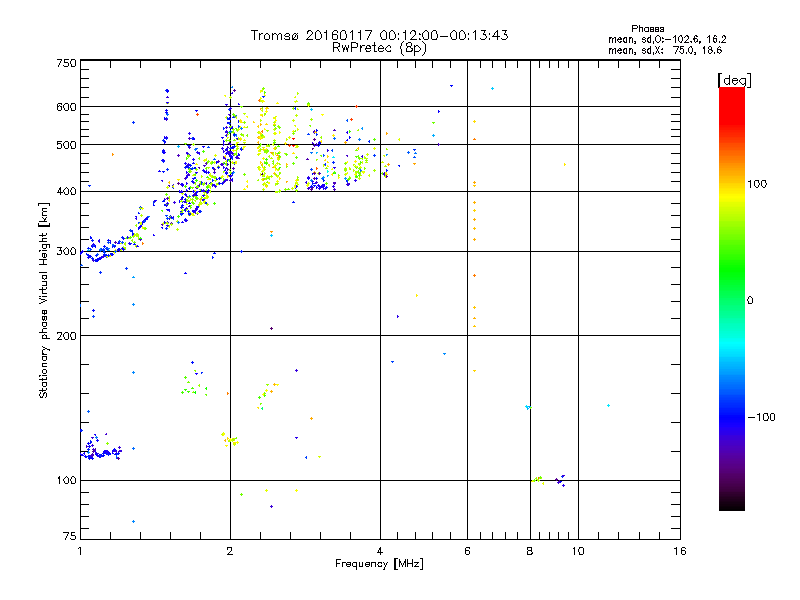Click the 'mean, sd,O:-102.6, 16.2' statistic line

(x=667, y=39)
